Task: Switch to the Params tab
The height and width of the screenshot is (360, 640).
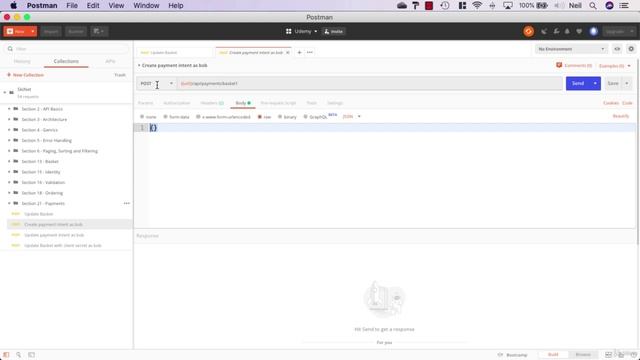Action: pyautogui.click(x=145, y=103)
